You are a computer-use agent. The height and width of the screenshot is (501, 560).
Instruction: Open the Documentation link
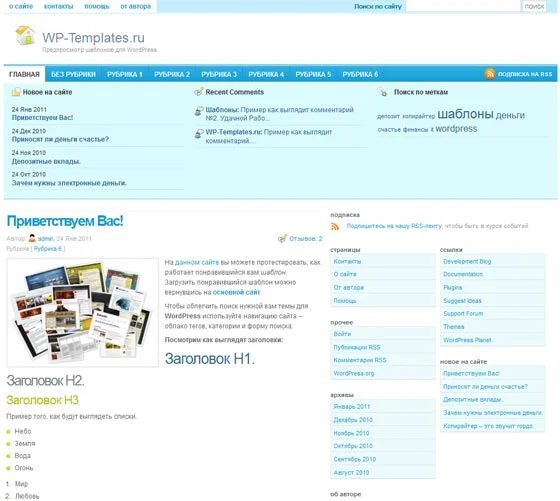click(x=463, y=274)
